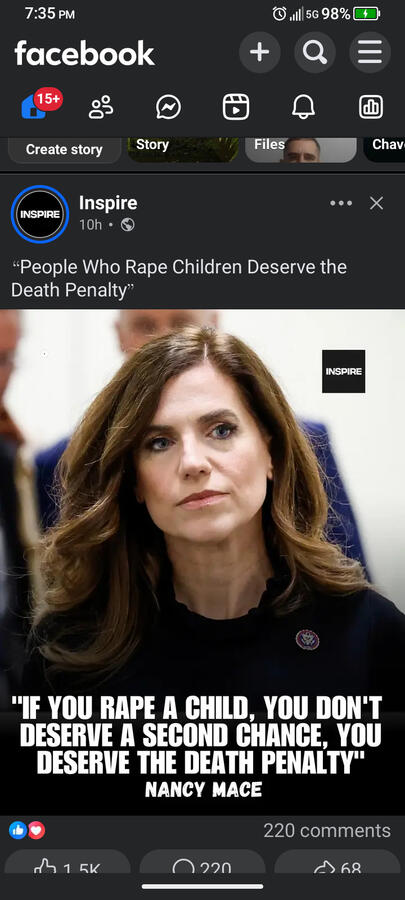
Task: View the Story thumbnail card
Action: 184,150
